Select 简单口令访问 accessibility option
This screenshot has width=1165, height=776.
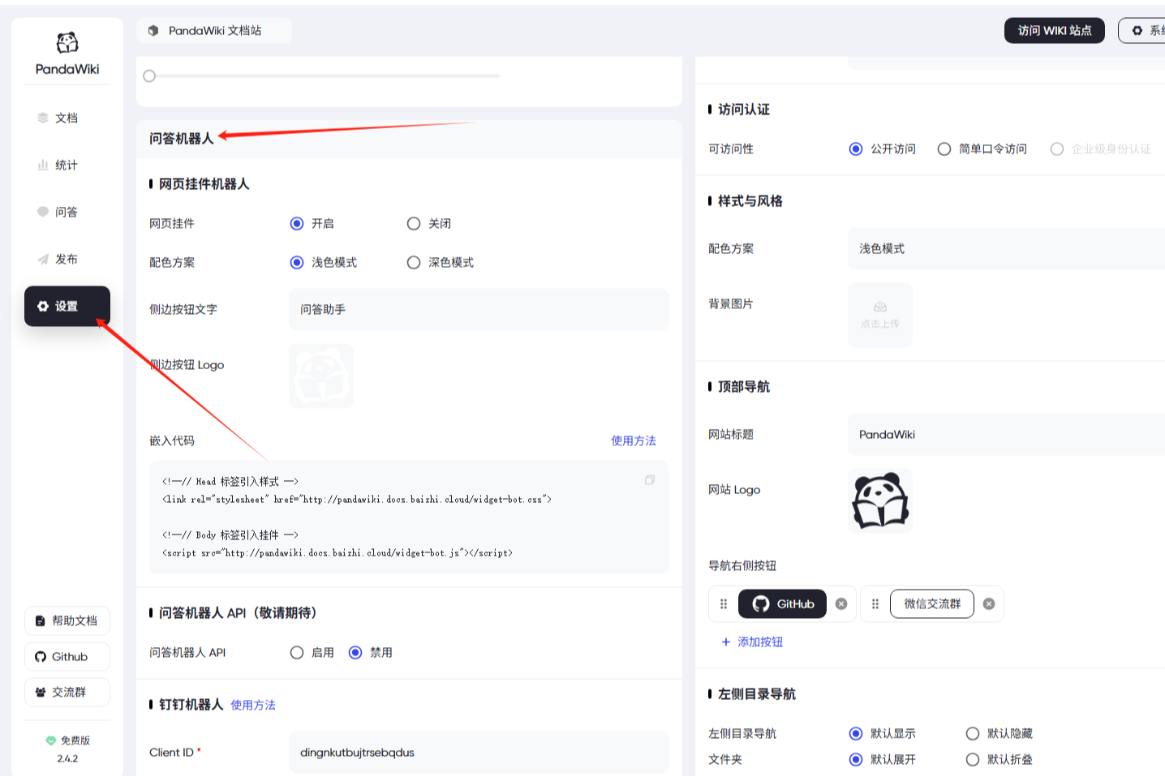tap(944, 149)
